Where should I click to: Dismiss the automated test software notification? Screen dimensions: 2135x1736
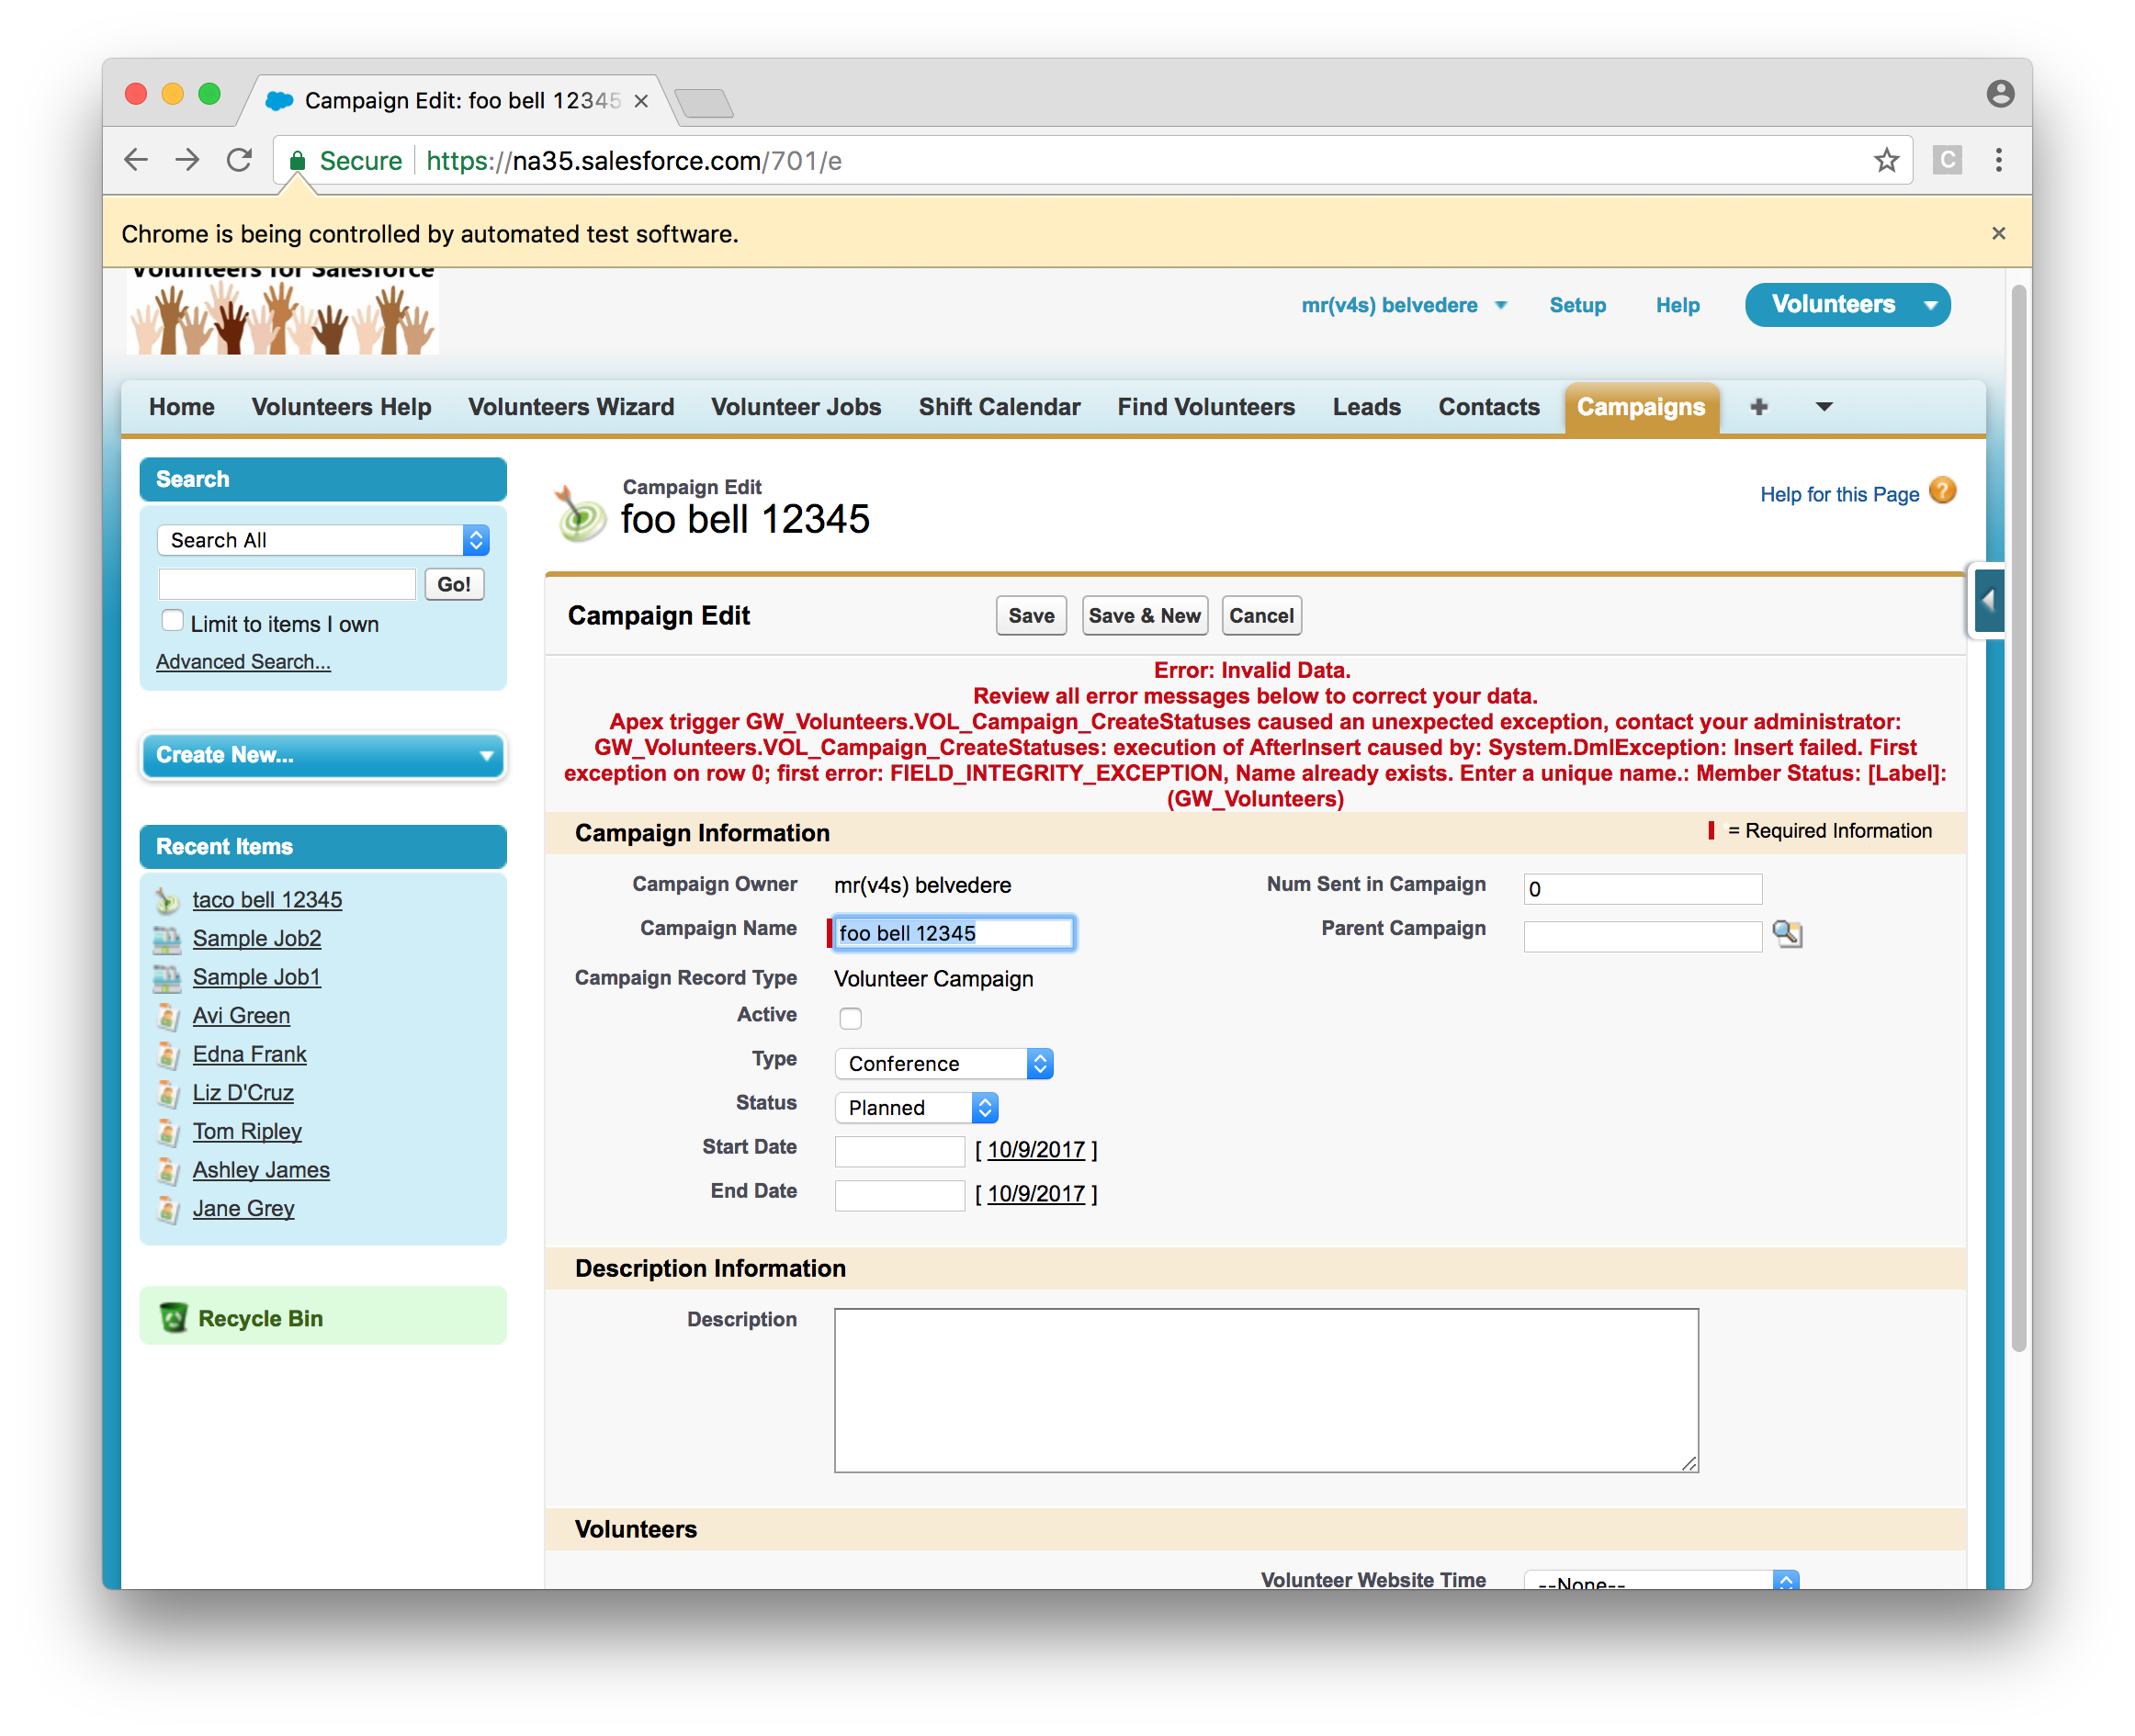coord(1998,233)
